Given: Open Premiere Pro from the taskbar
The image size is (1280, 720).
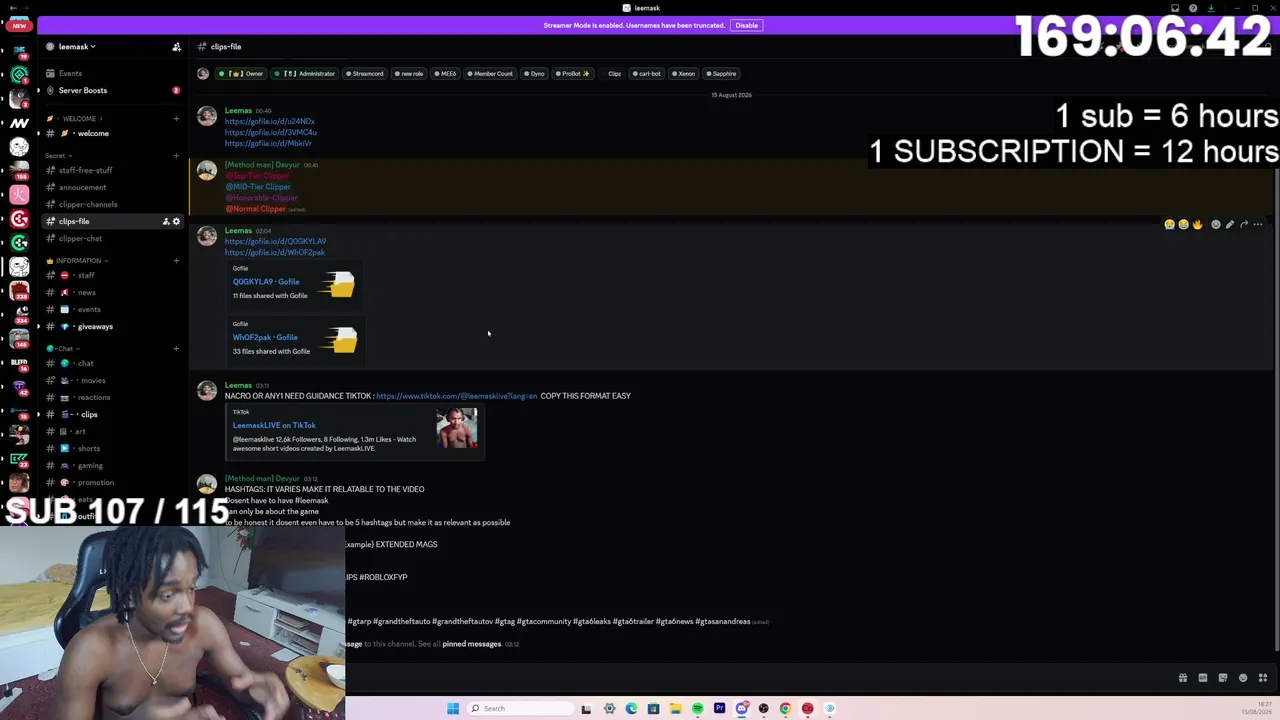Looking at the screenshot, I should pos(719,709).
